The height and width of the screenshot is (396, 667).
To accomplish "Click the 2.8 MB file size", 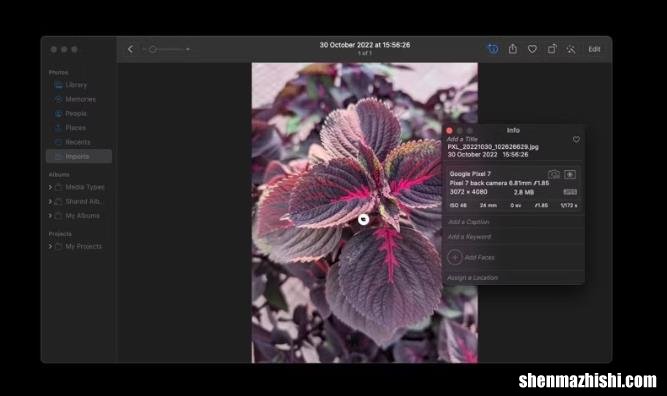I will [524, 192].
